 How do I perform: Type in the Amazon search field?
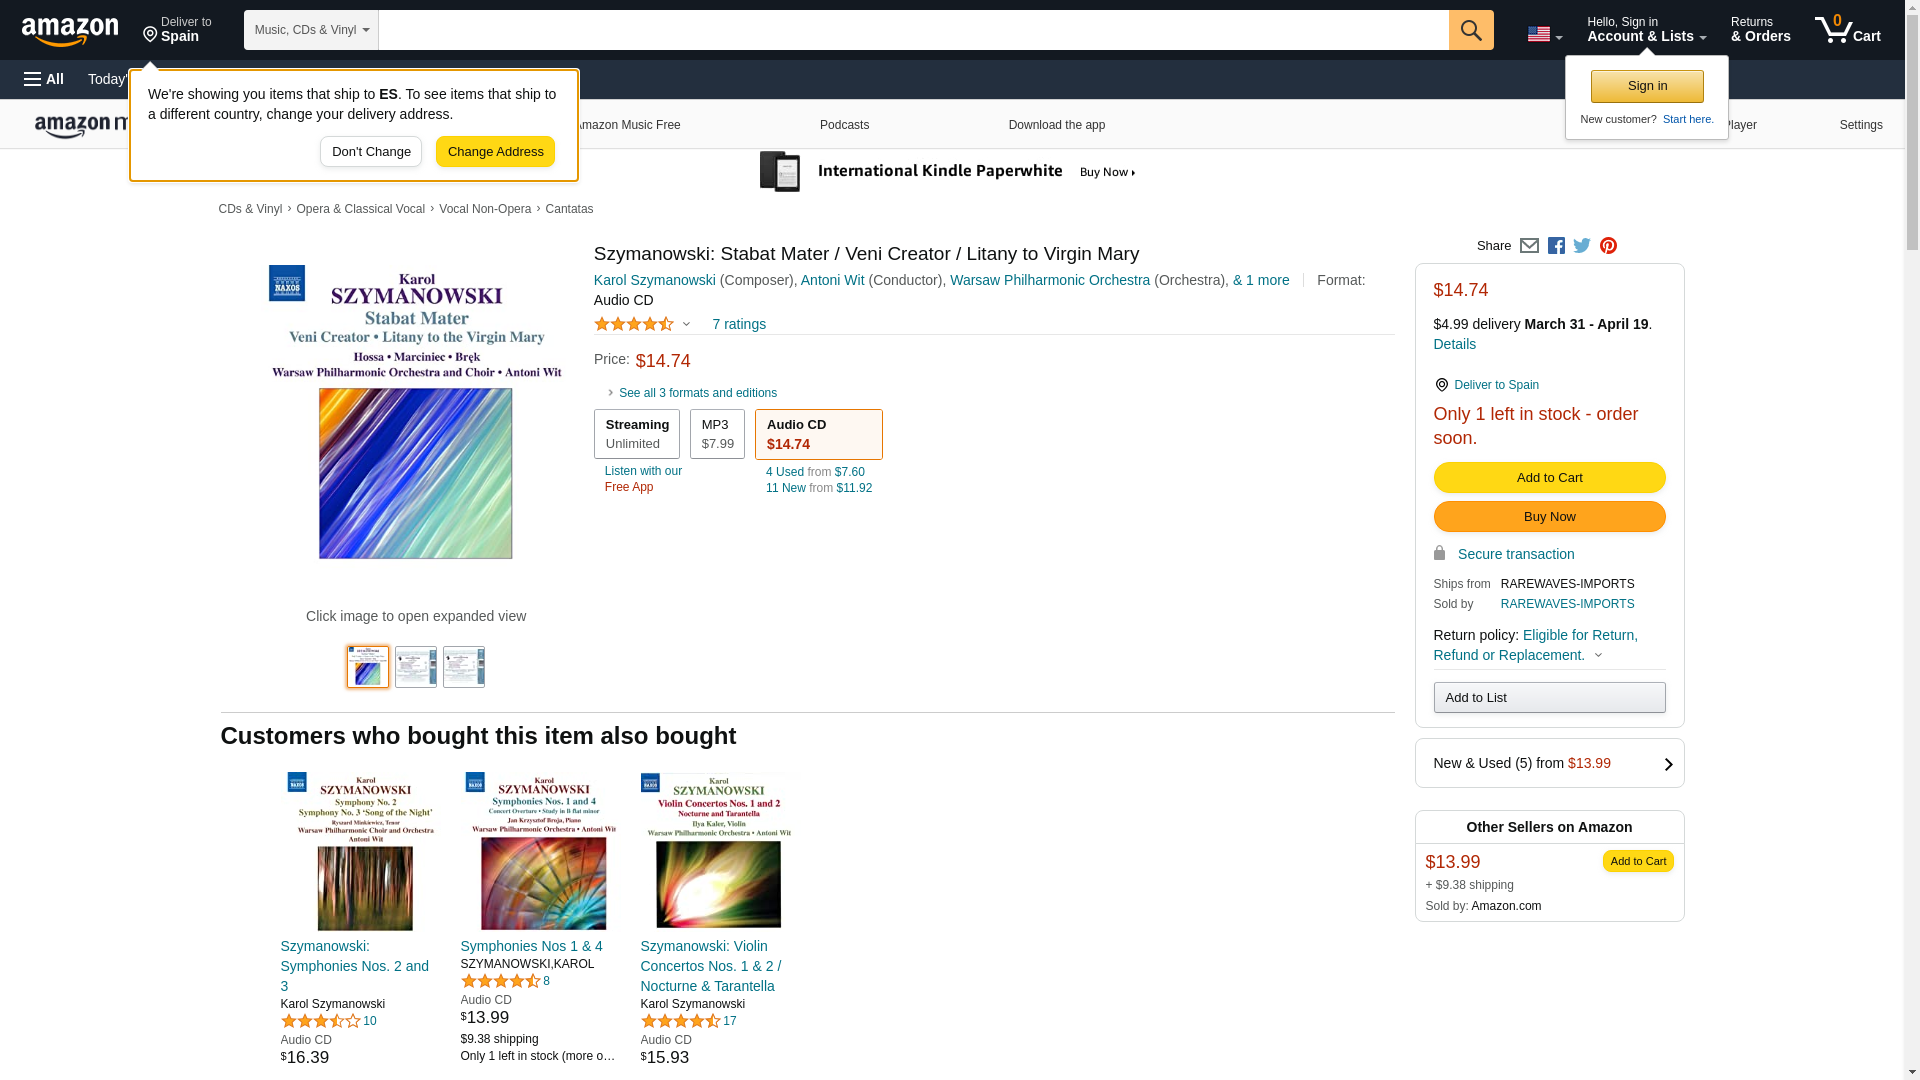tap(912, 30)
